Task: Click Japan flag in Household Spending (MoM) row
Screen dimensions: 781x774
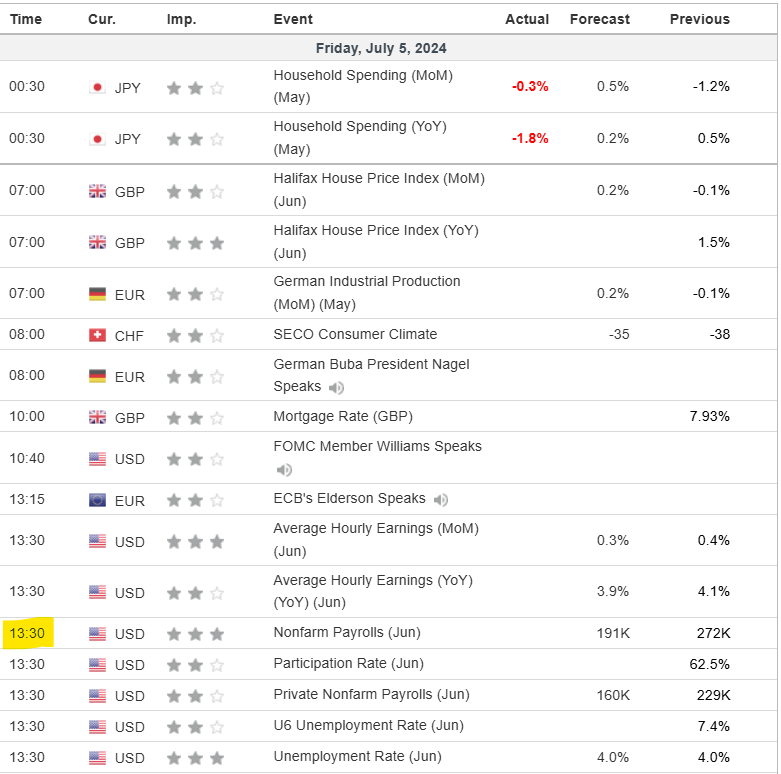Action: pos(97,87)
